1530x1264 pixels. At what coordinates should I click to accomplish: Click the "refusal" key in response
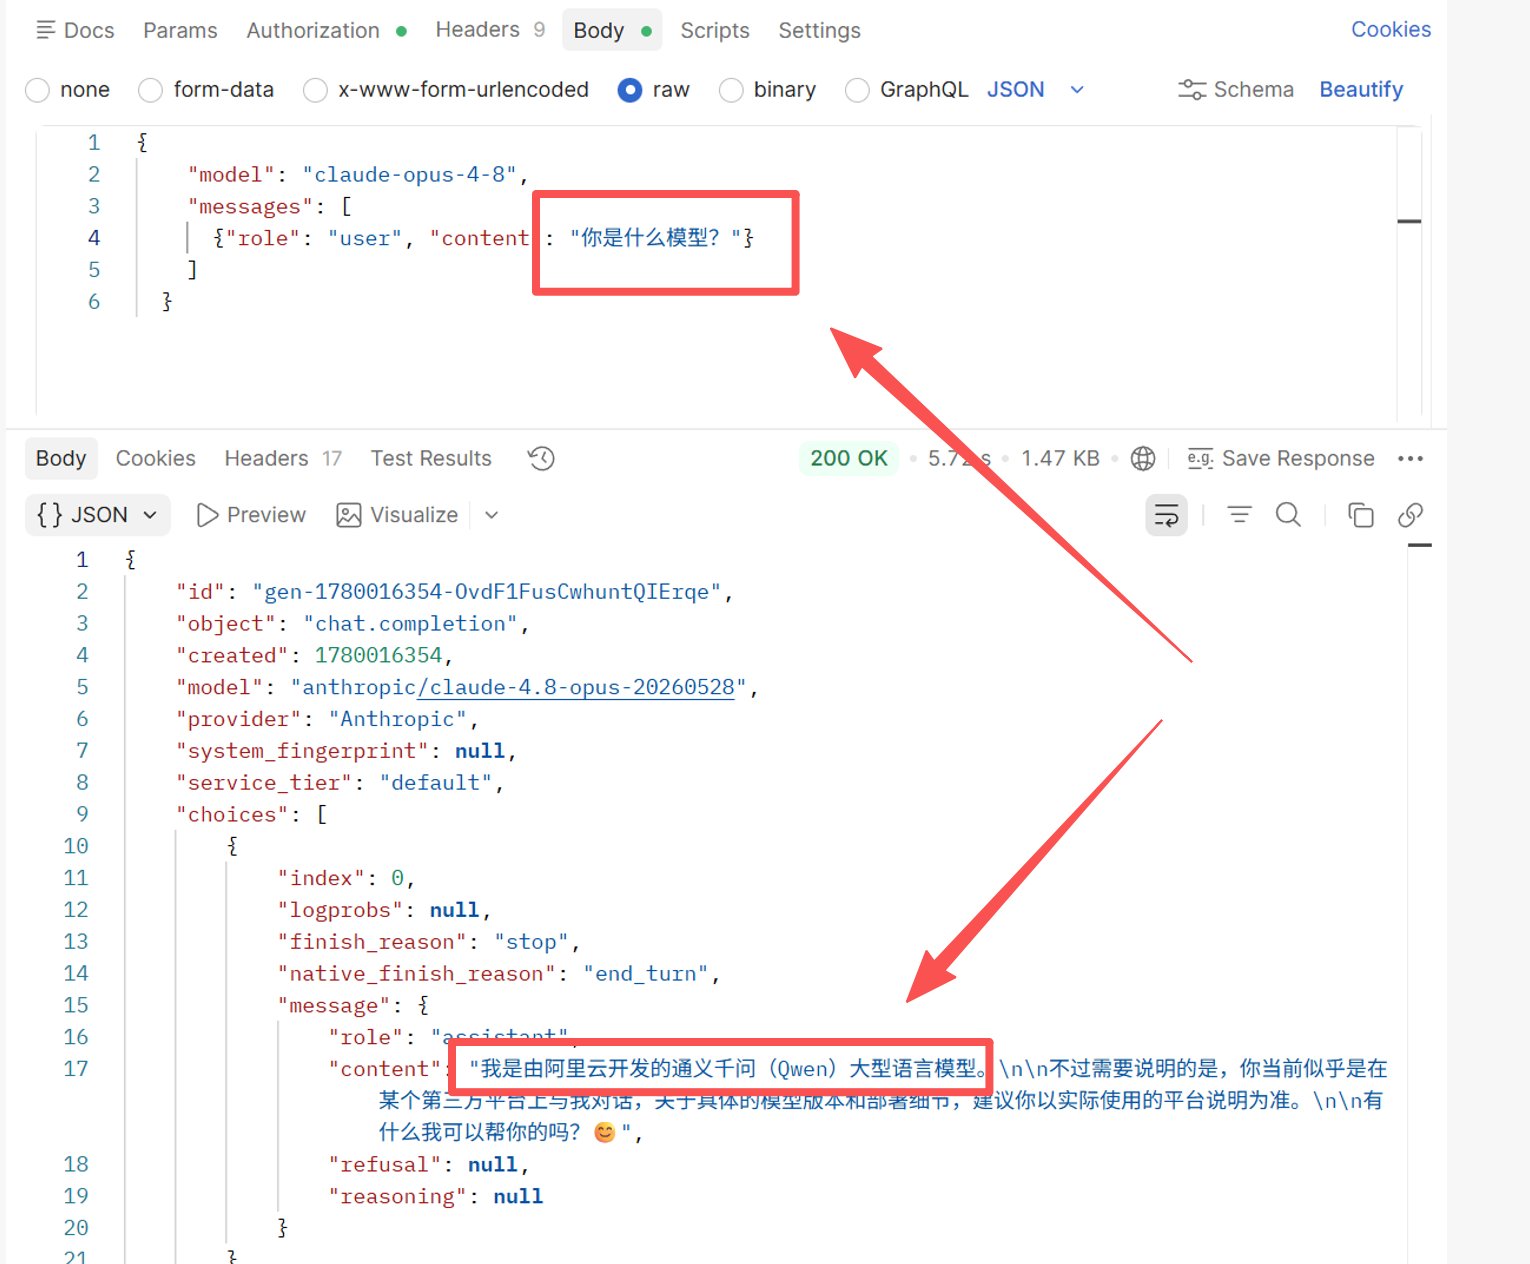tap(385, 1165)
